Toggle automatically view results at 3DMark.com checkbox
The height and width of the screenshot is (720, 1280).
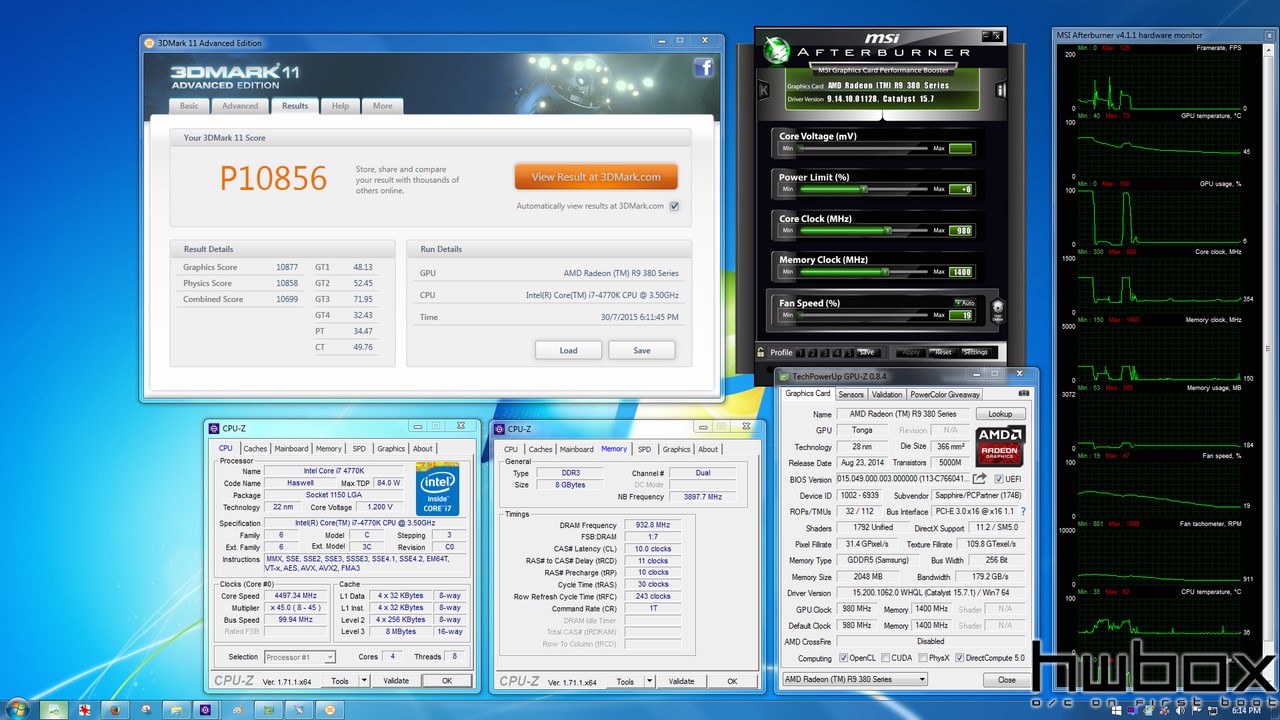[x=674, y=206]
